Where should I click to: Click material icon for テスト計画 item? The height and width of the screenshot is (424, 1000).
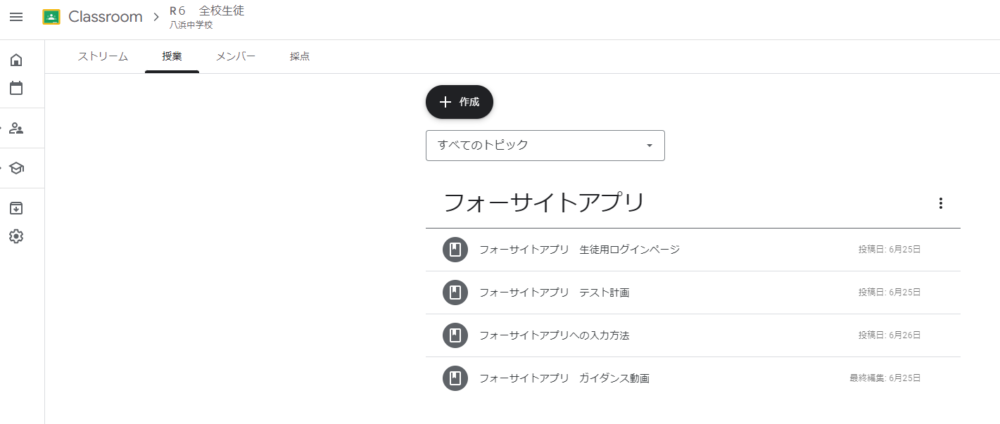(455, 293)
